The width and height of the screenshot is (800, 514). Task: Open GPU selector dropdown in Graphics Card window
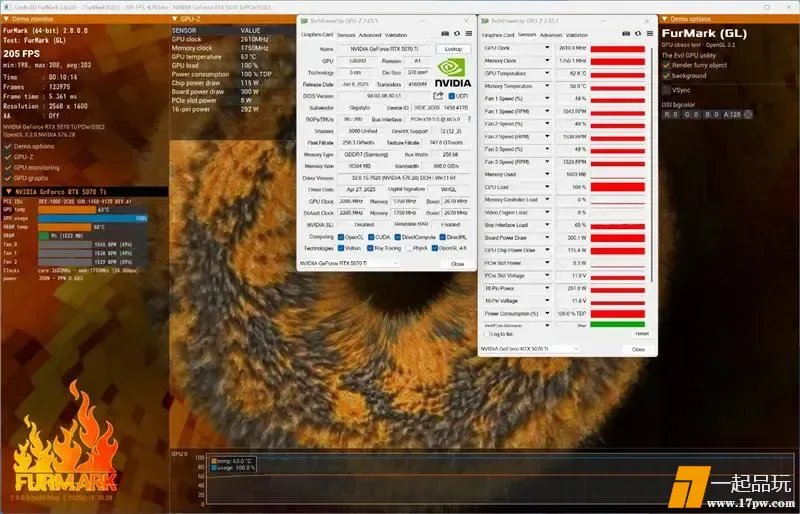(349, 263)
